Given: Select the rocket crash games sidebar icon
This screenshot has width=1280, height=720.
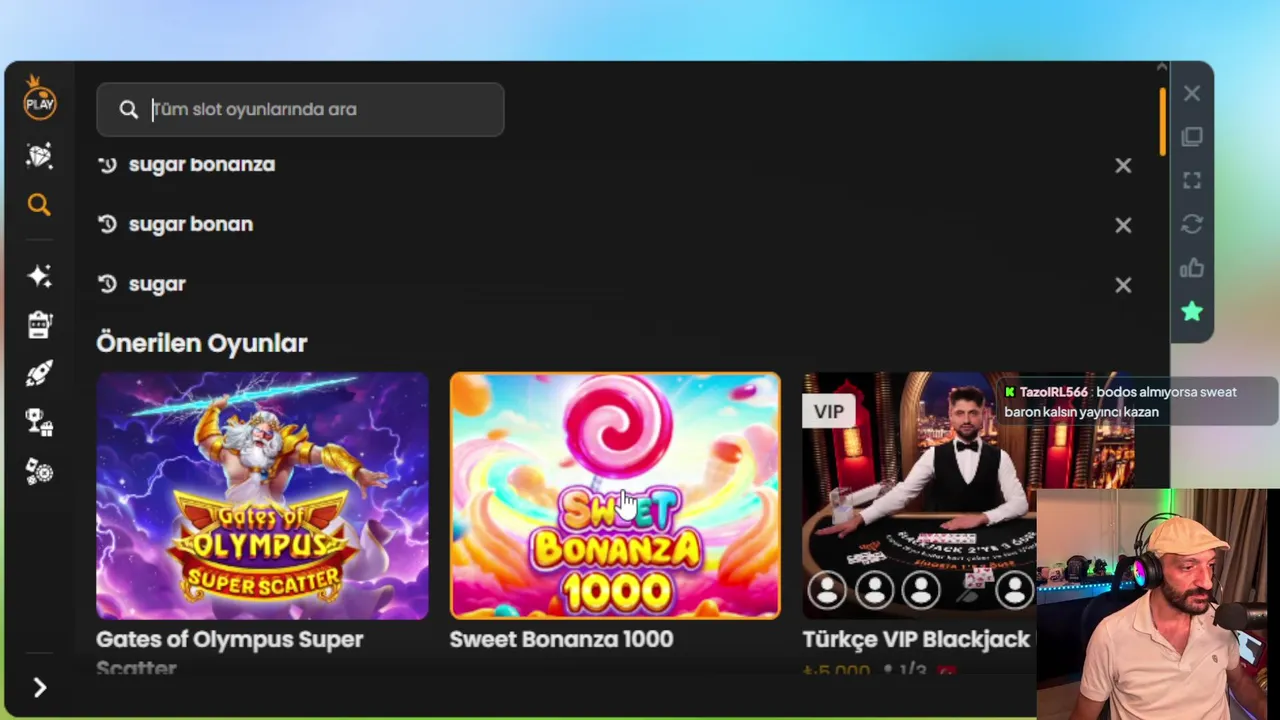Looking at the screenshot, I should point(39,374).
